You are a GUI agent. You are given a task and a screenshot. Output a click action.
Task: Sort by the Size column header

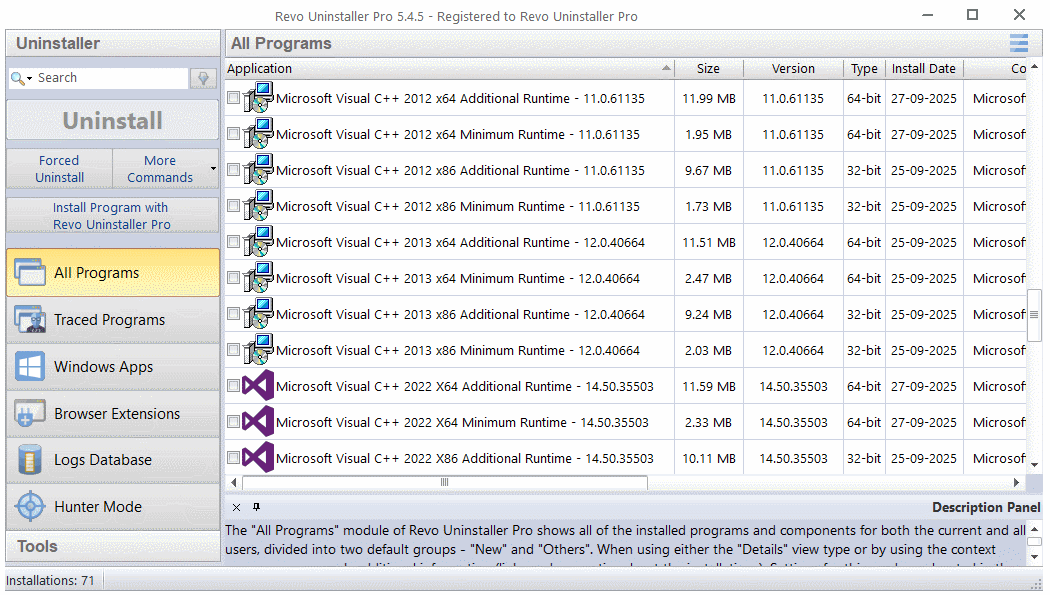click(x=708, y=68)
